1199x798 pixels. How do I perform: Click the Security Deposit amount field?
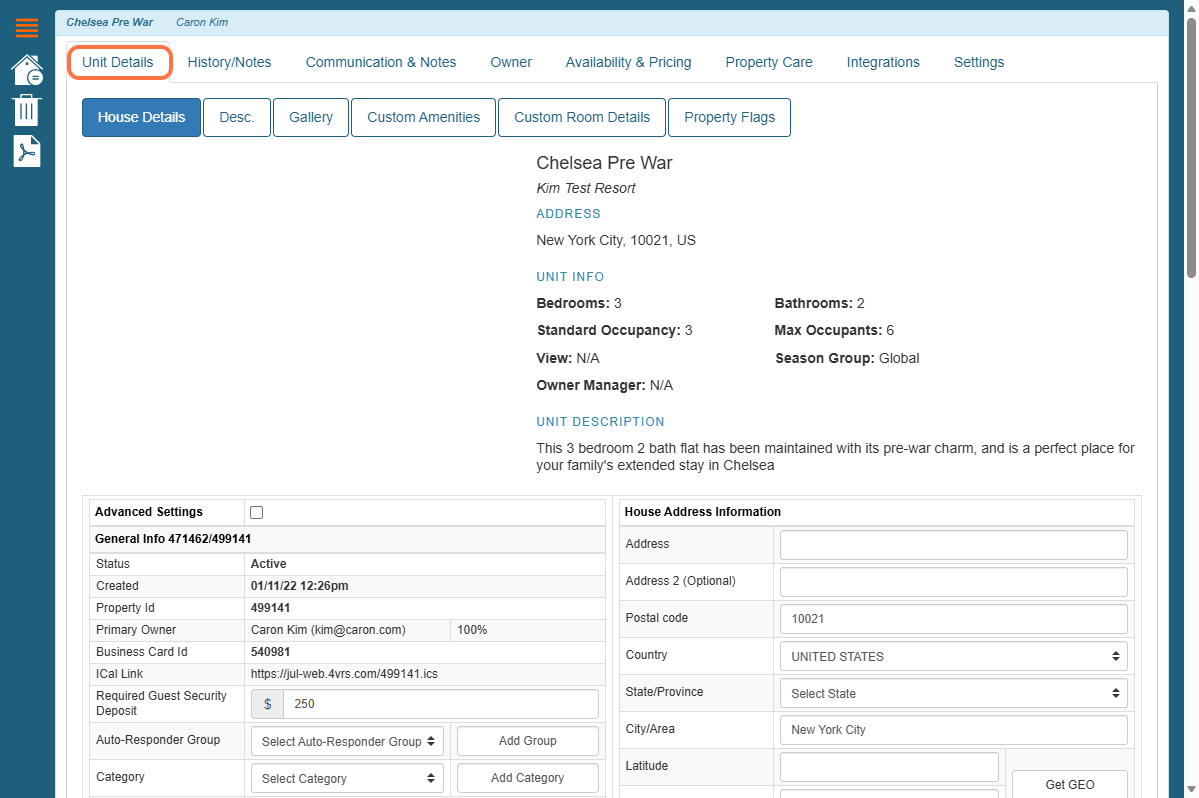click(x=440, y=704)
